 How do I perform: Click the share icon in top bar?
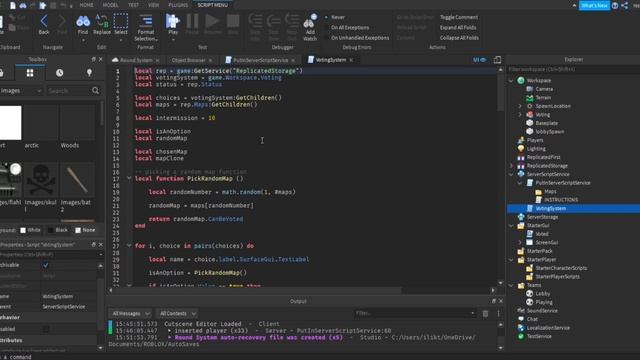click(x=624, y=5)
